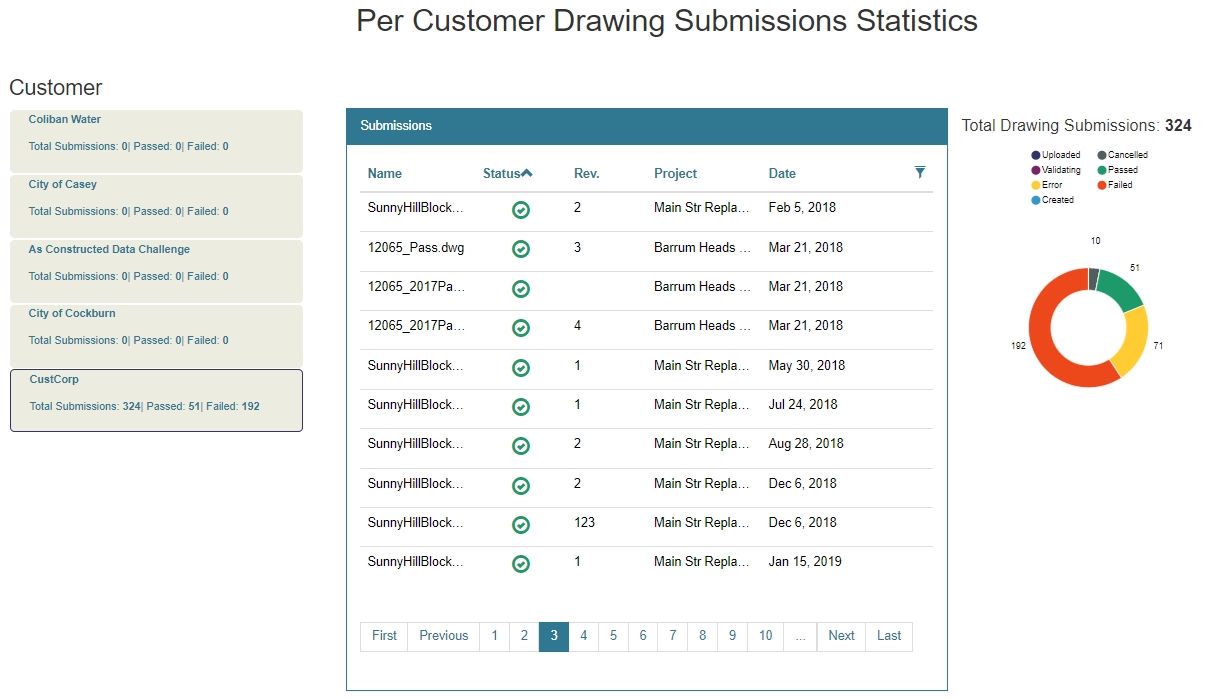This screenshot has height=699, width=1210.
Task: Sort table by Name column header
Action: (385, 173)
